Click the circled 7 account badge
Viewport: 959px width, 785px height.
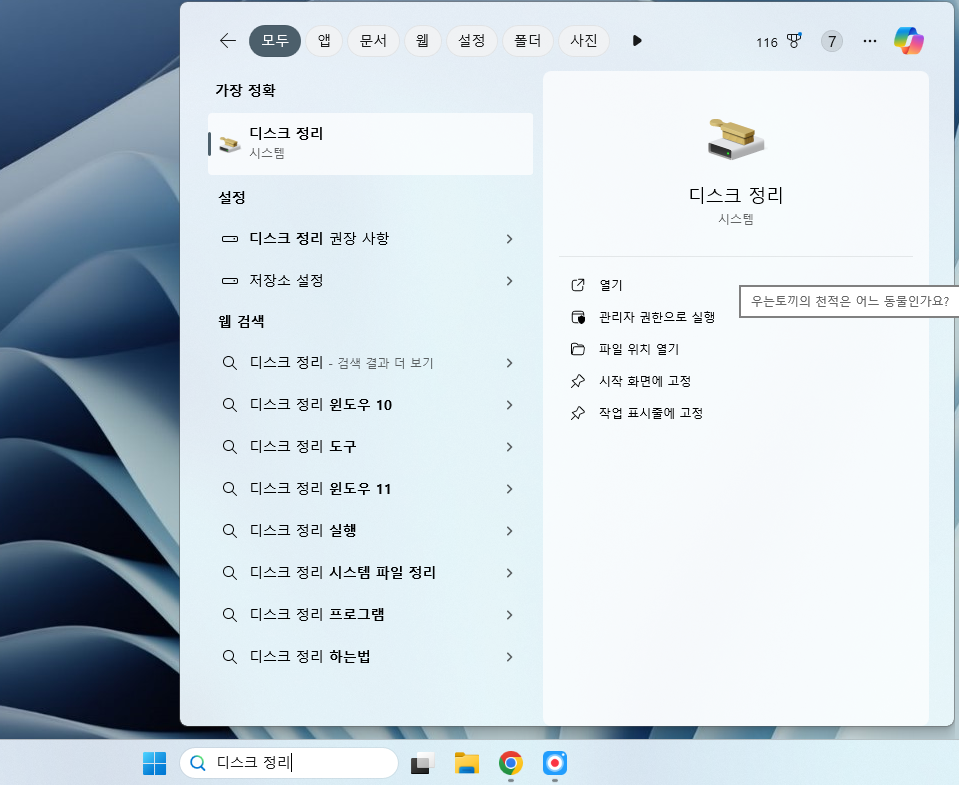[x=832, y=41]
